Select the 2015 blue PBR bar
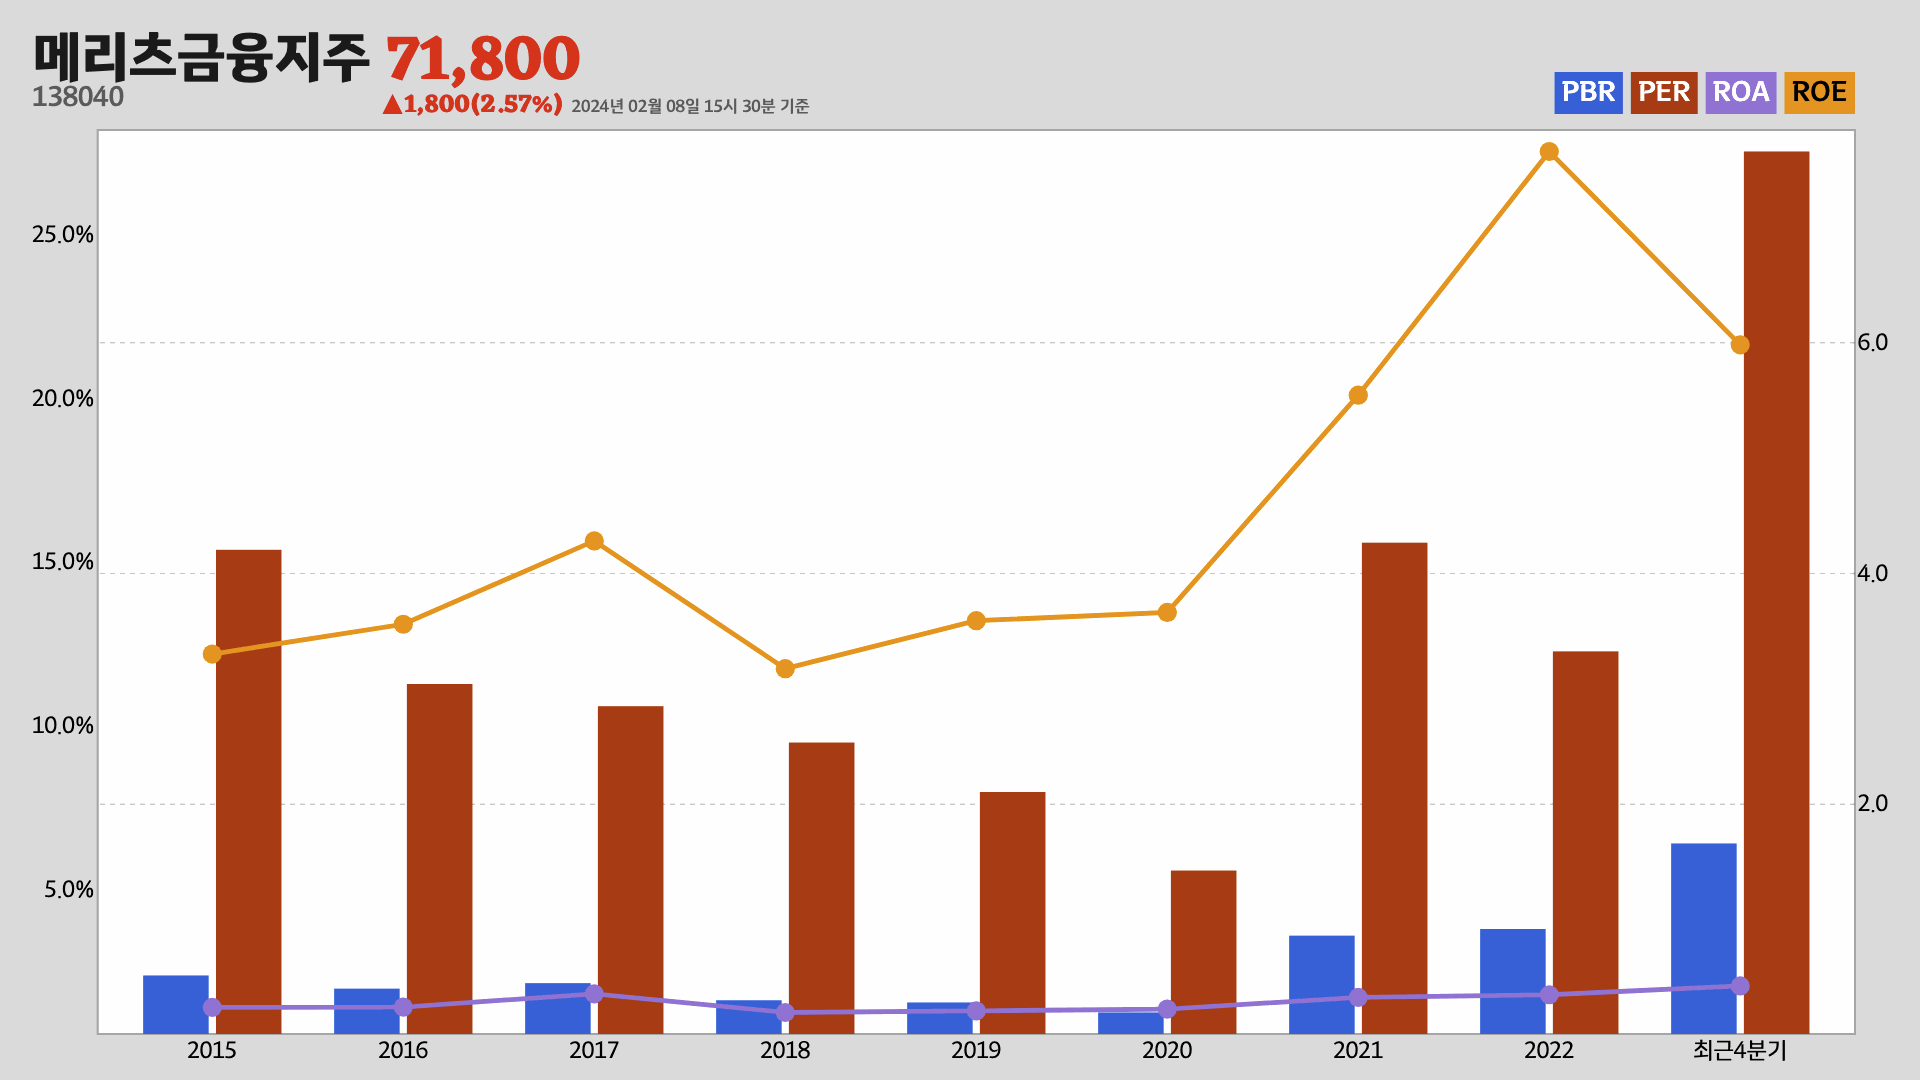This screenshot has height=1080, width=1920. (176, 1004)
